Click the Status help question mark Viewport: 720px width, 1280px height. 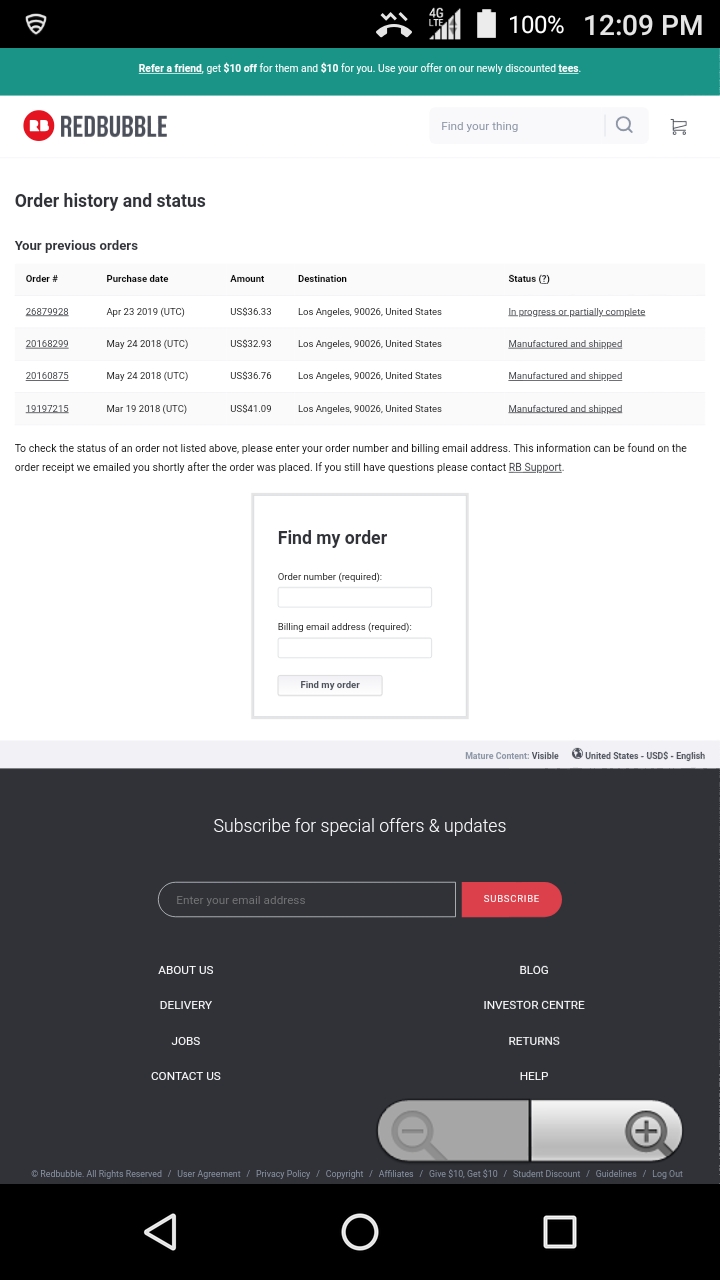click(544, 279)
